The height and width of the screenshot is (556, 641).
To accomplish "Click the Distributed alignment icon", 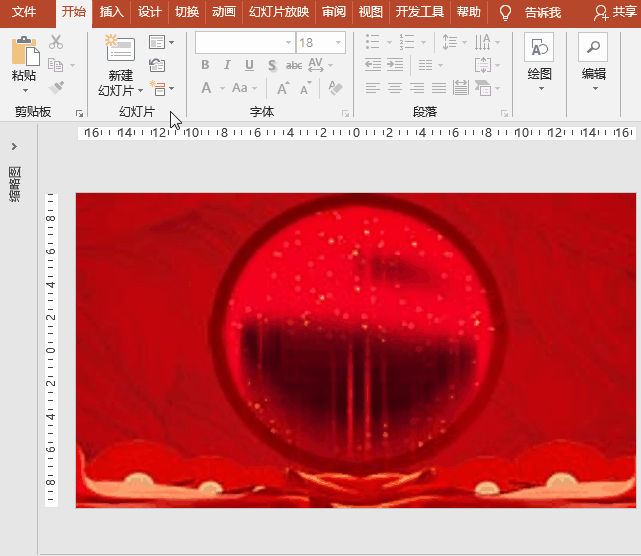I will point(461,87).
